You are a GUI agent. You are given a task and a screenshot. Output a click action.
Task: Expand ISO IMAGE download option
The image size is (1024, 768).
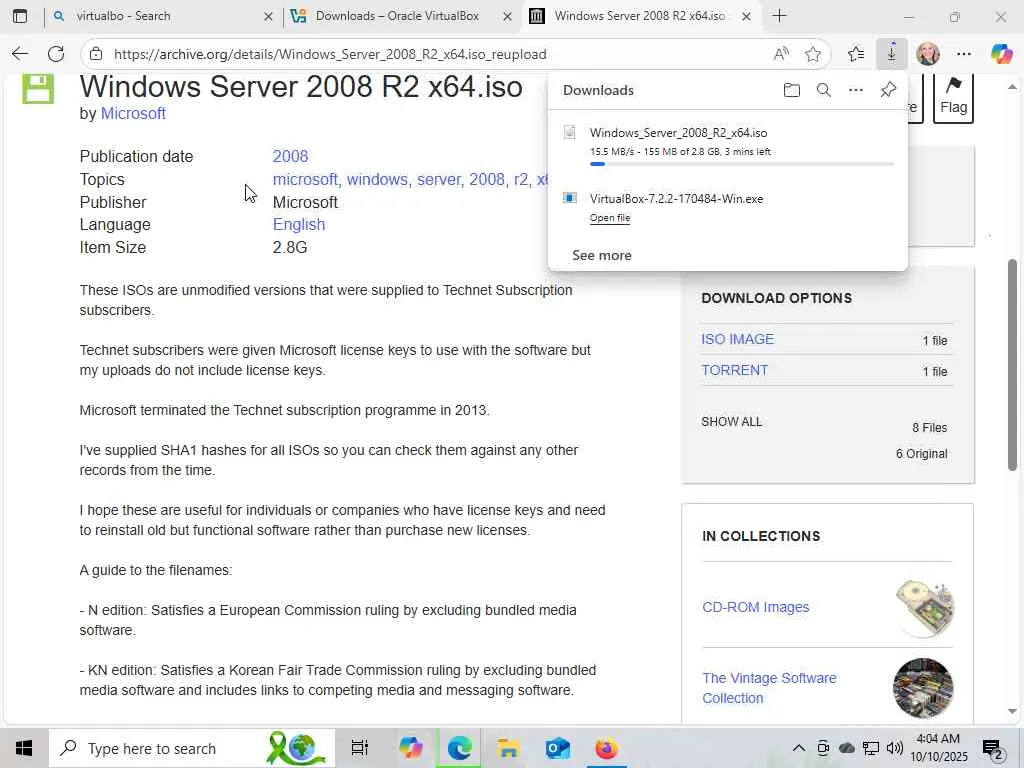click(x=737, y=340)
